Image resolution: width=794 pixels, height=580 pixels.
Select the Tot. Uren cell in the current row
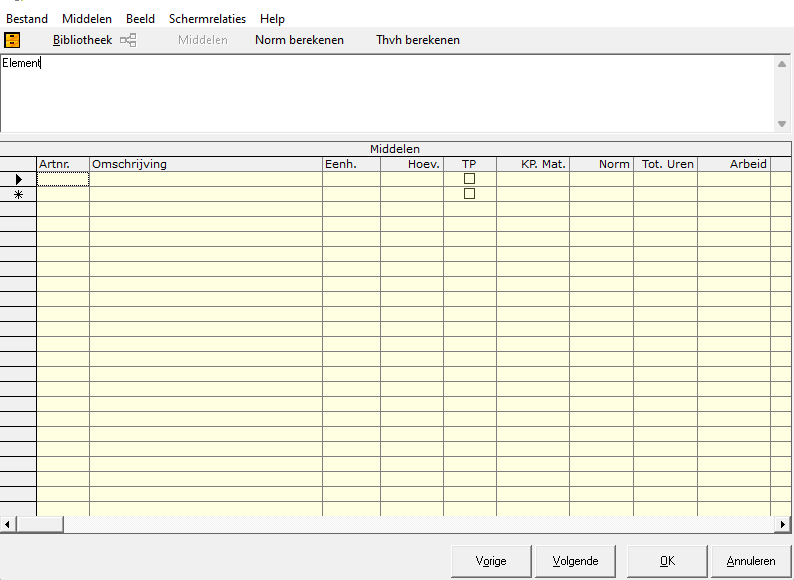click(x=666, y=179)
